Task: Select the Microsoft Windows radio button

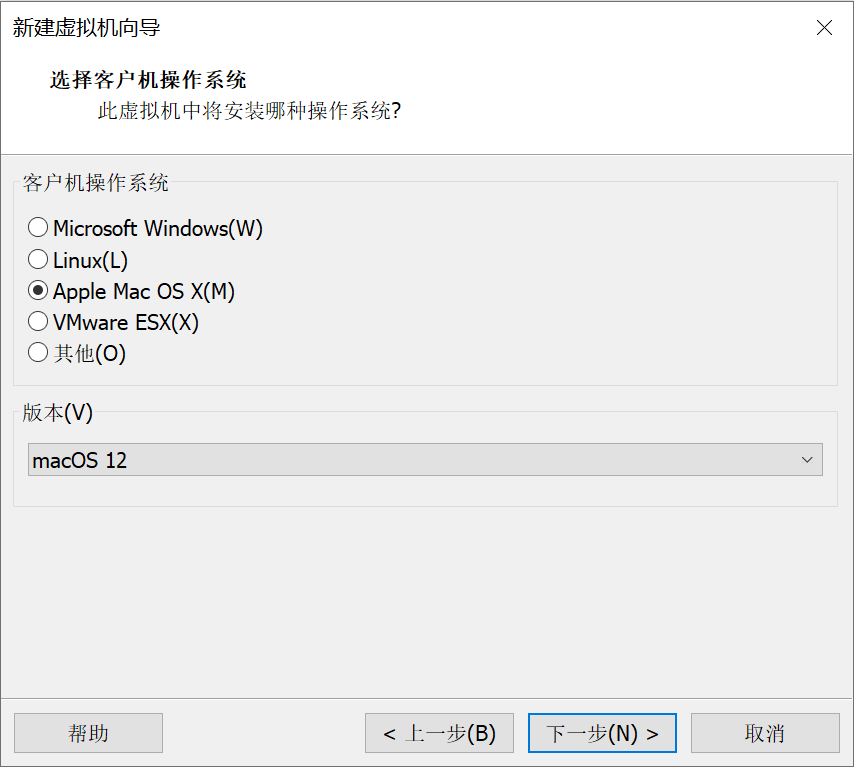Action: pos(38,228)
